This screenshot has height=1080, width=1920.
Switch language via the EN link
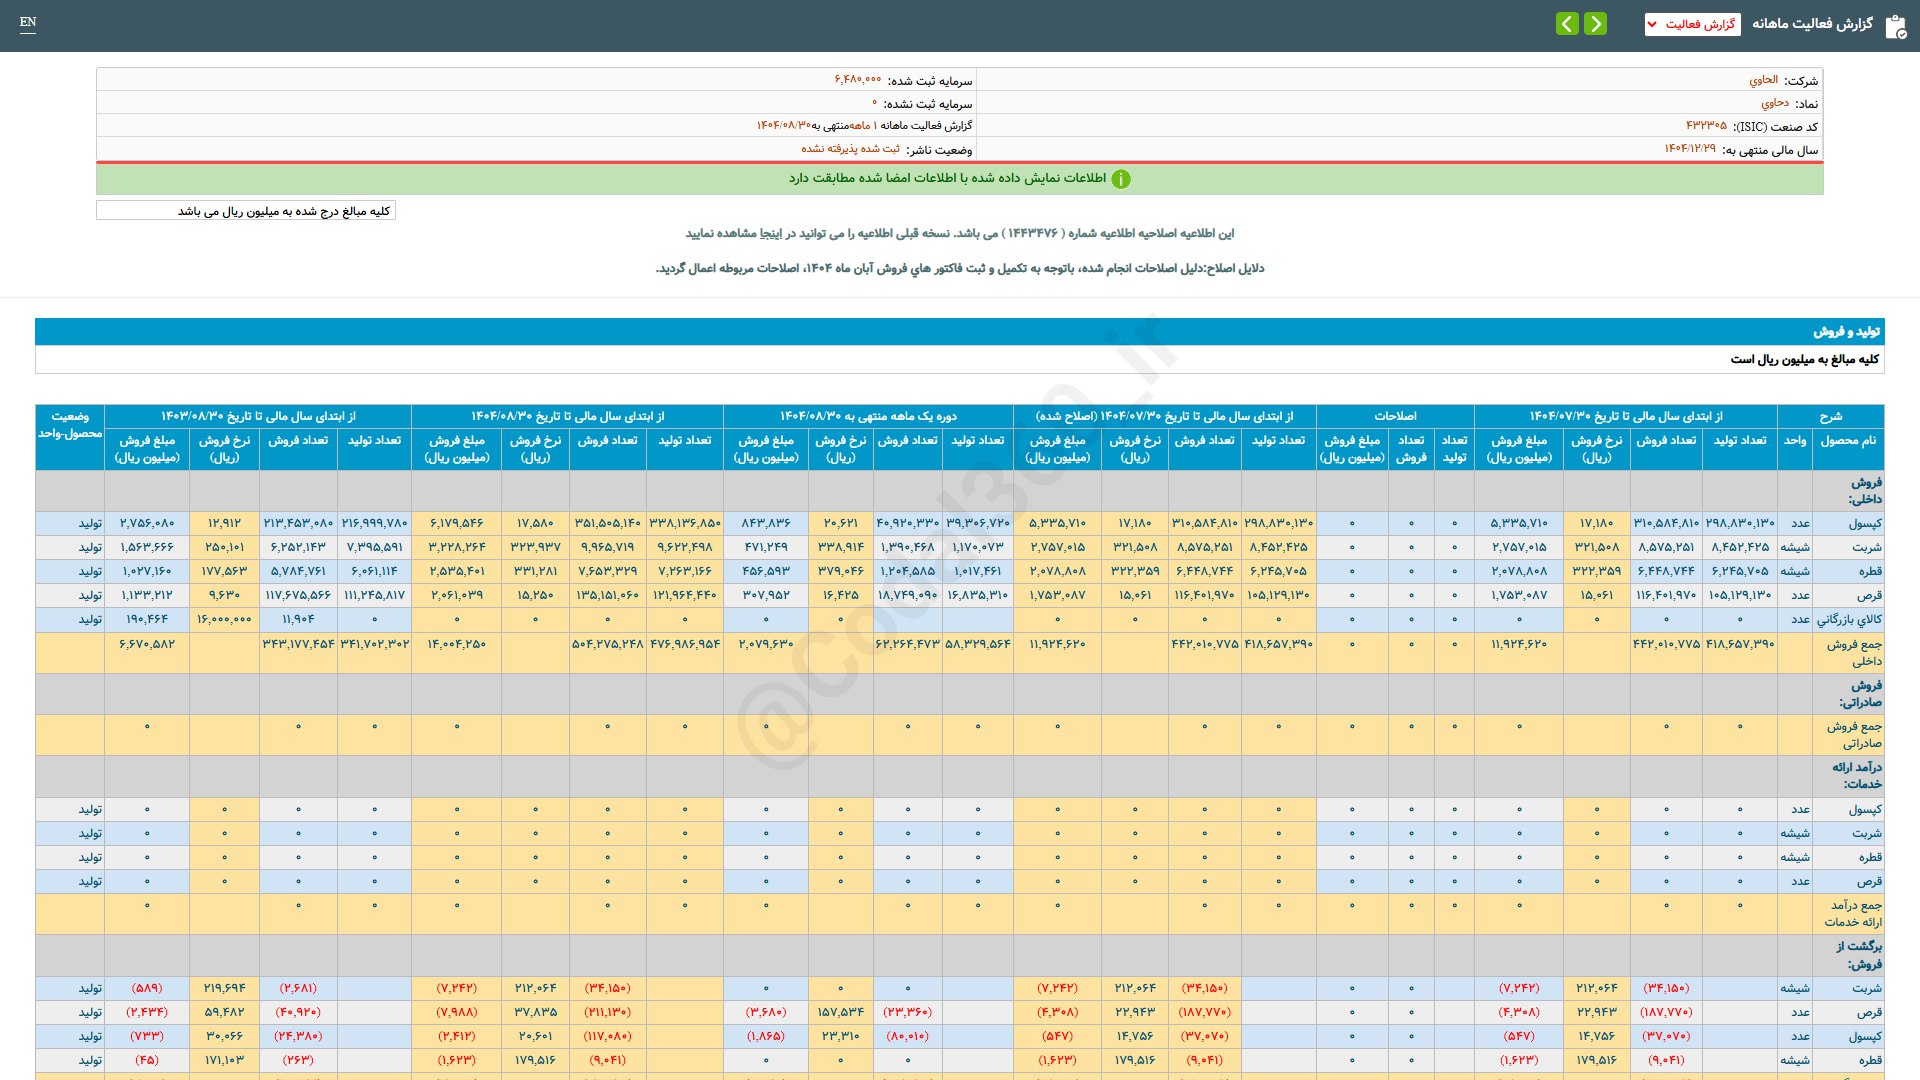[28, 22]
